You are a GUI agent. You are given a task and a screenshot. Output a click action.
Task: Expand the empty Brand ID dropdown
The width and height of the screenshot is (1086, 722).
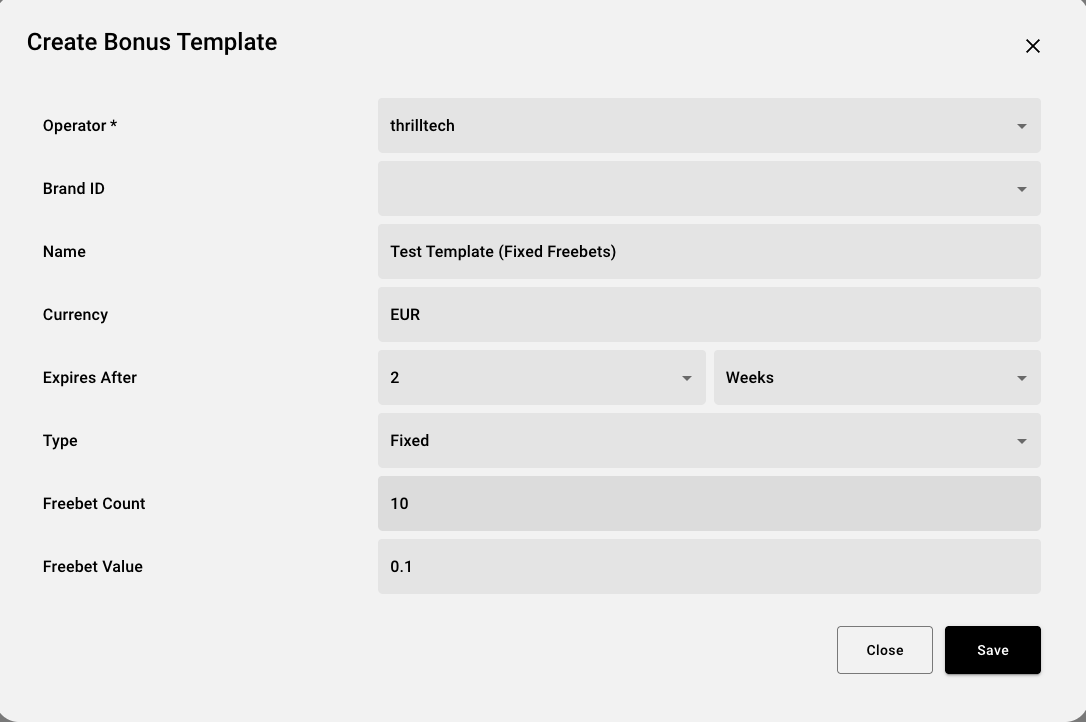click(708, 189)
